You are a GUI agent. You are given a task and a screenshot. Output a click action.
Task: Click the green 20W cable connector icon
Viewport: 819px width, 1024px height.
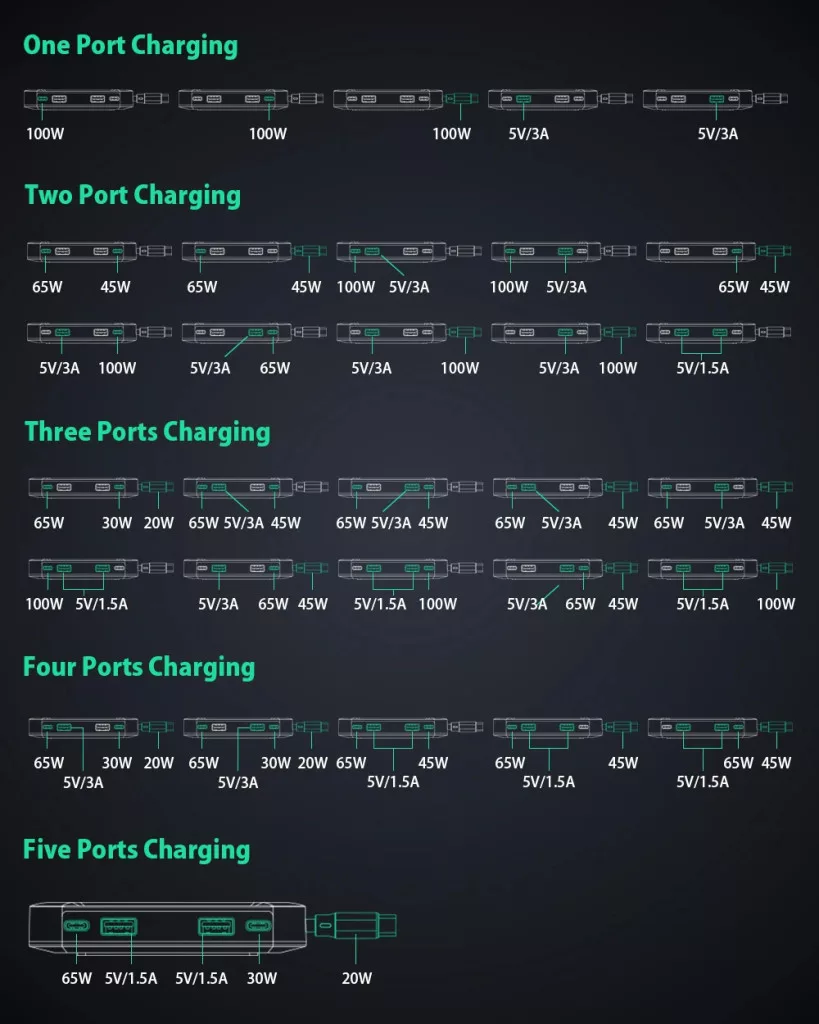(x=356, y=925)
